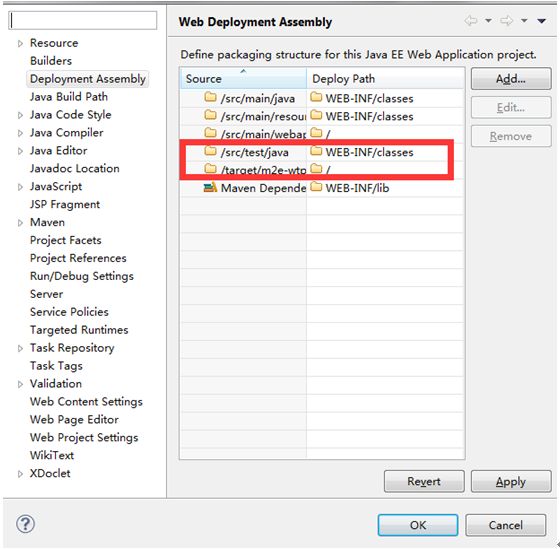This screenshot has width=560, height=549.
Task: Select the /src/main/java folder icon
Action: coord(210,97)
